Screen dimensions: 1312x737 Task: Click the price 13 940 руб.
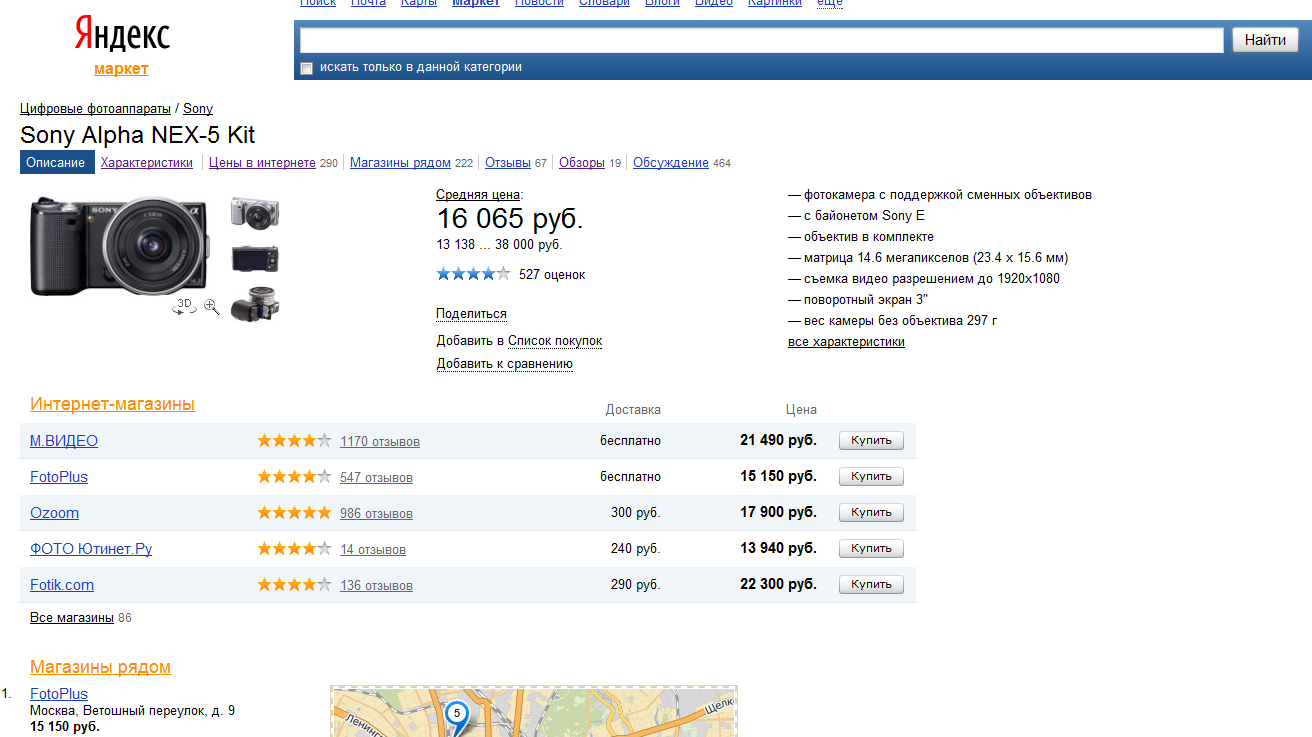tap(778, 548)
